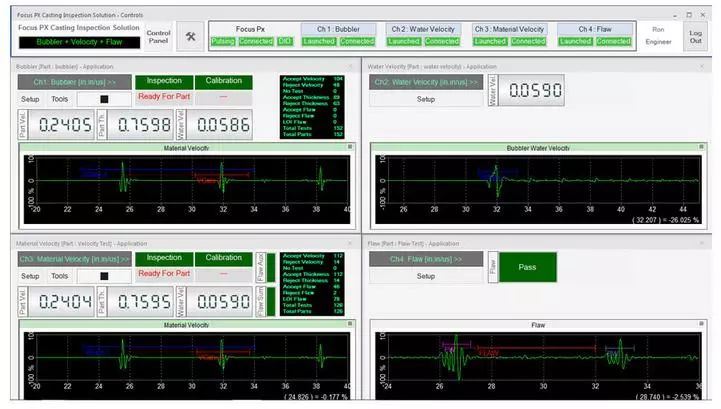The image size is (721, 409).
Task: Click the black square stop button in Material Velocity panel
Action: coord(103,275)
